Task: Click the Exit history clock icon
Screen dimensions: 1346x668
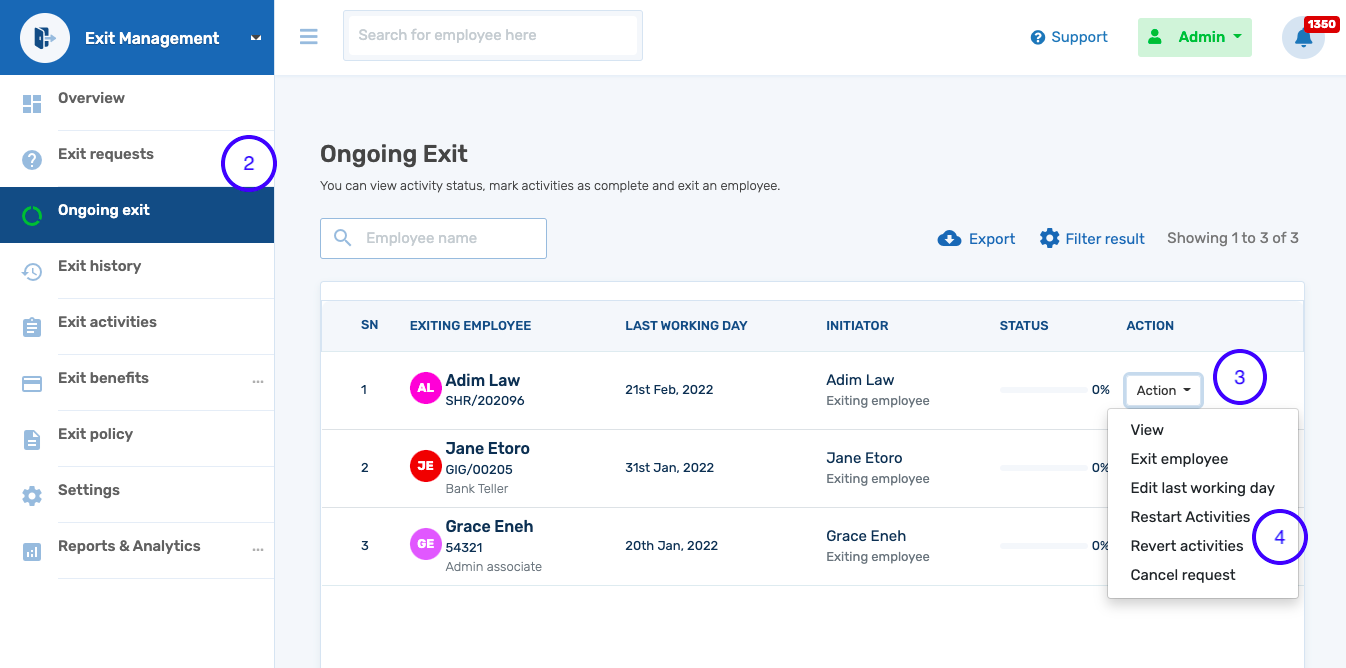Action: (x=32, y=272)
